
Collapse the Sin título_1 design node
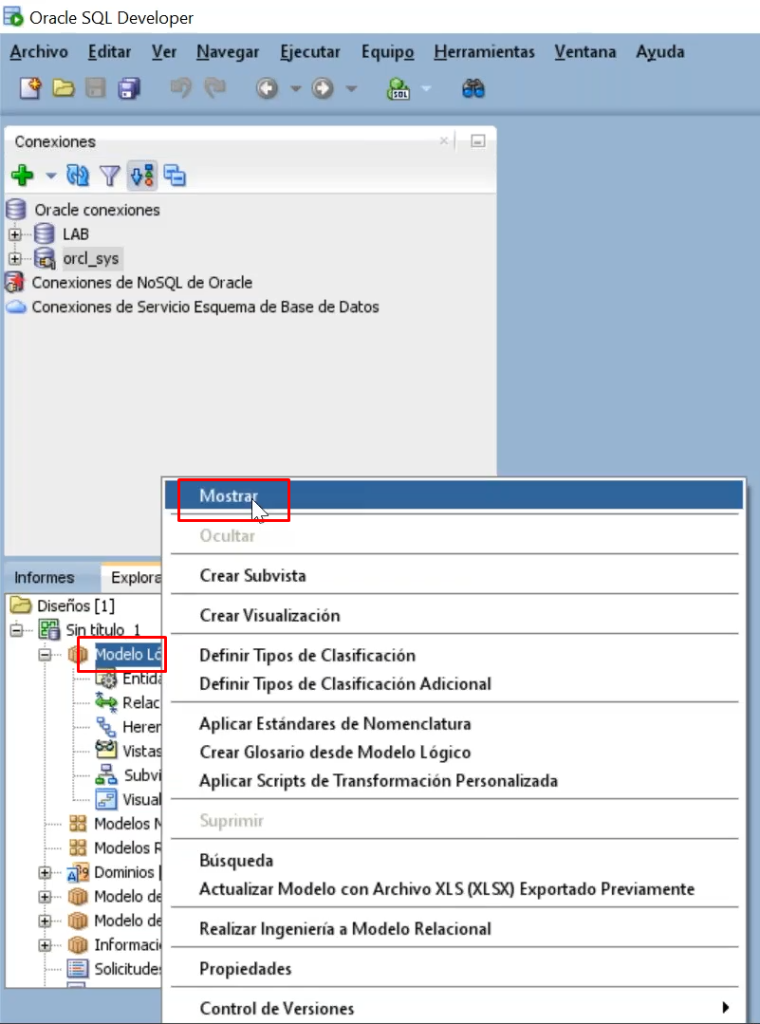(16, 630)
